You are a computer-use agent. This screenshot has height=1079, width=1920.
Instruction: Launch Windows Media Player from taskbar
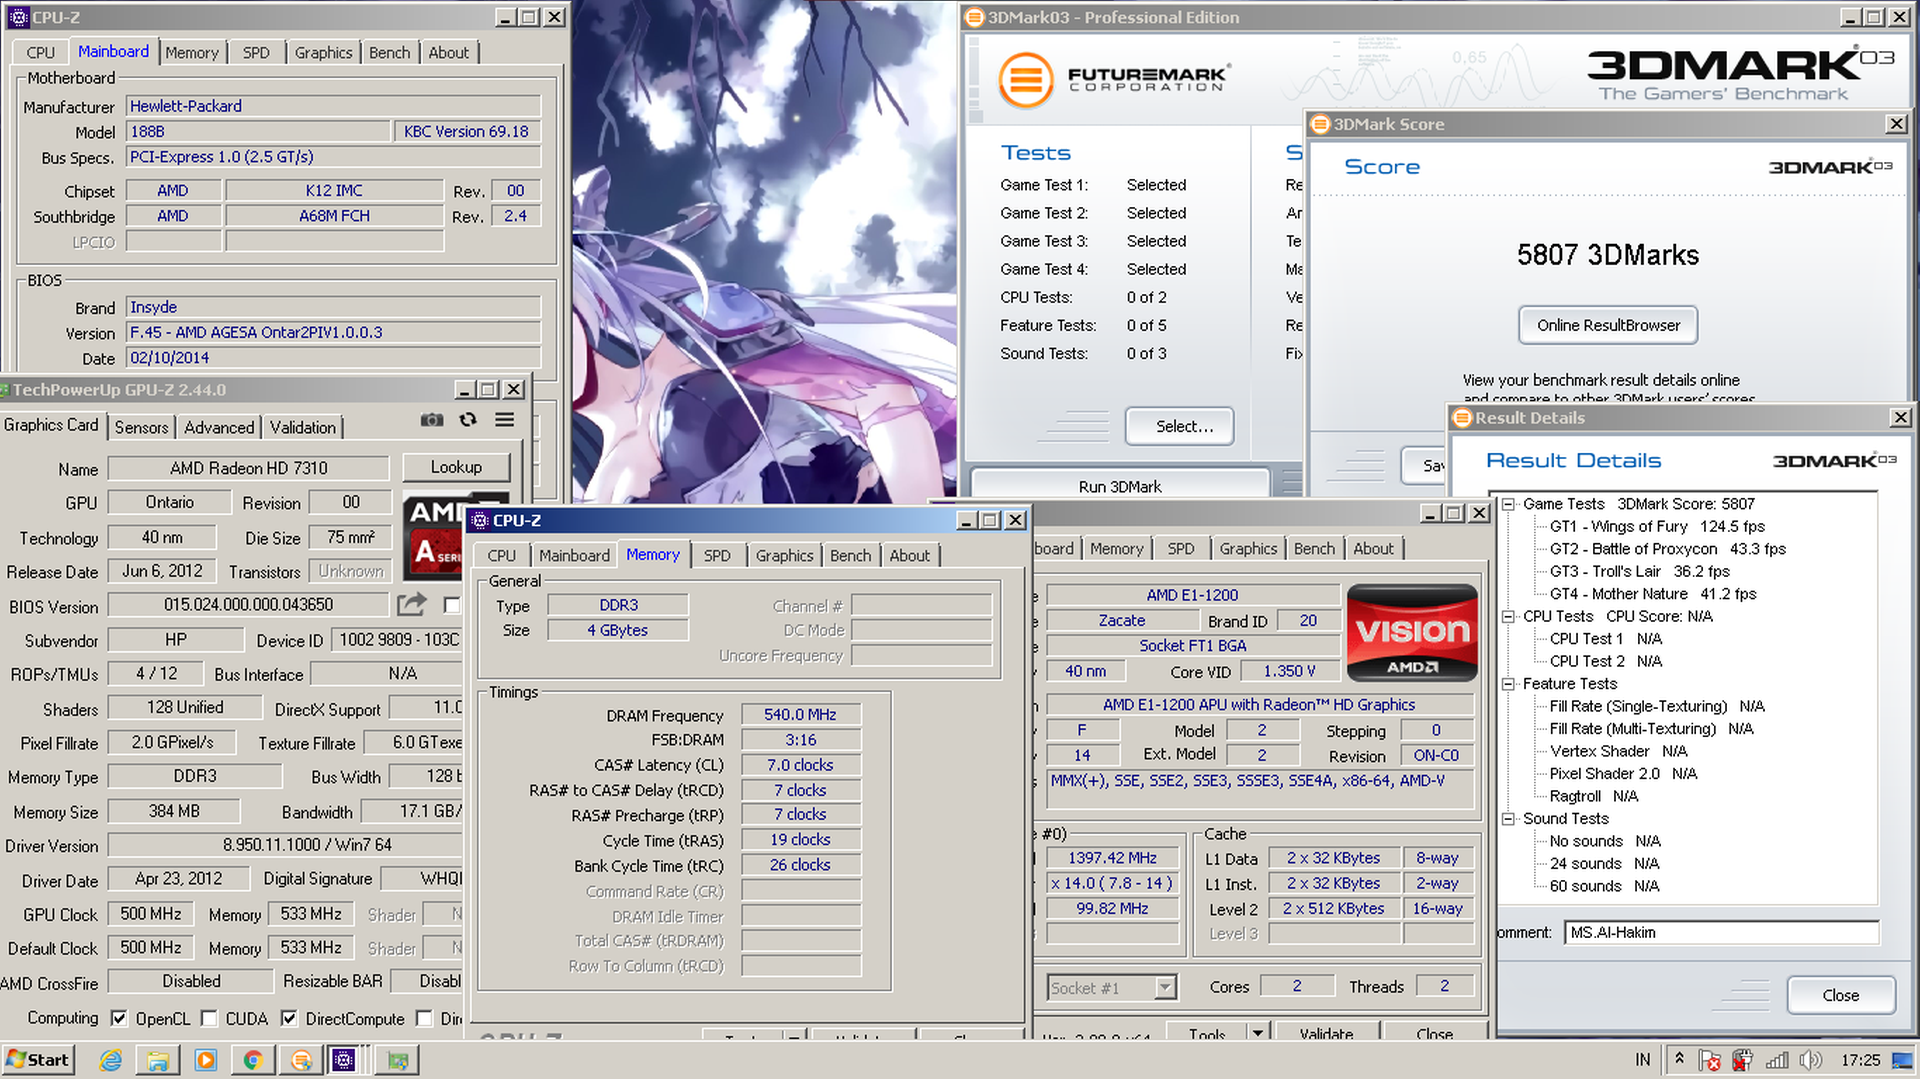pos(206,1060)
